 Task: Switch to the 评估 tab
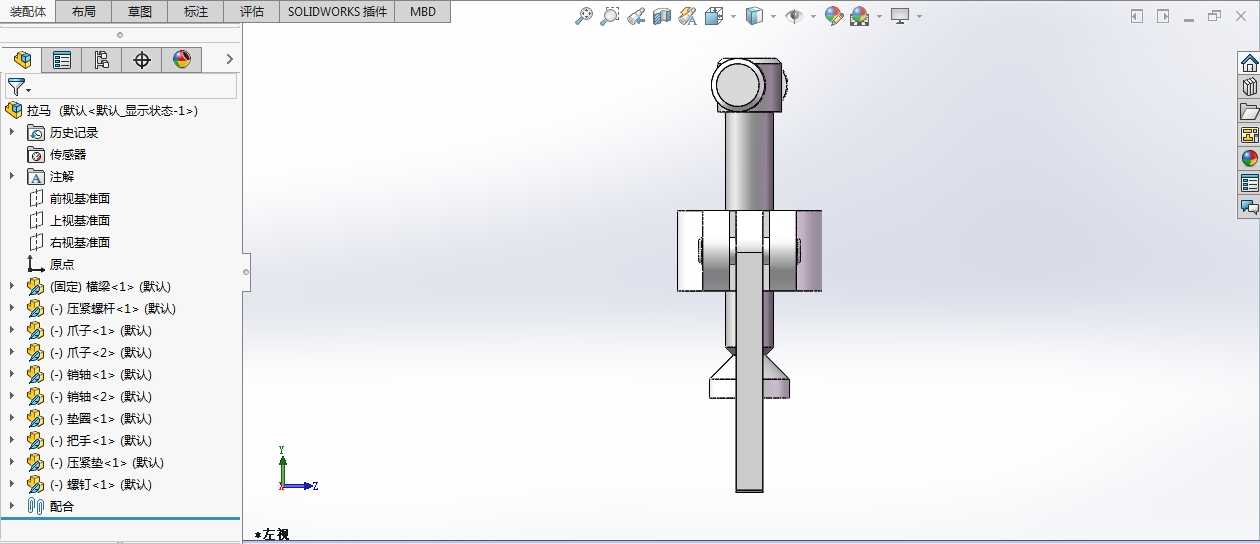coord(252,12)
